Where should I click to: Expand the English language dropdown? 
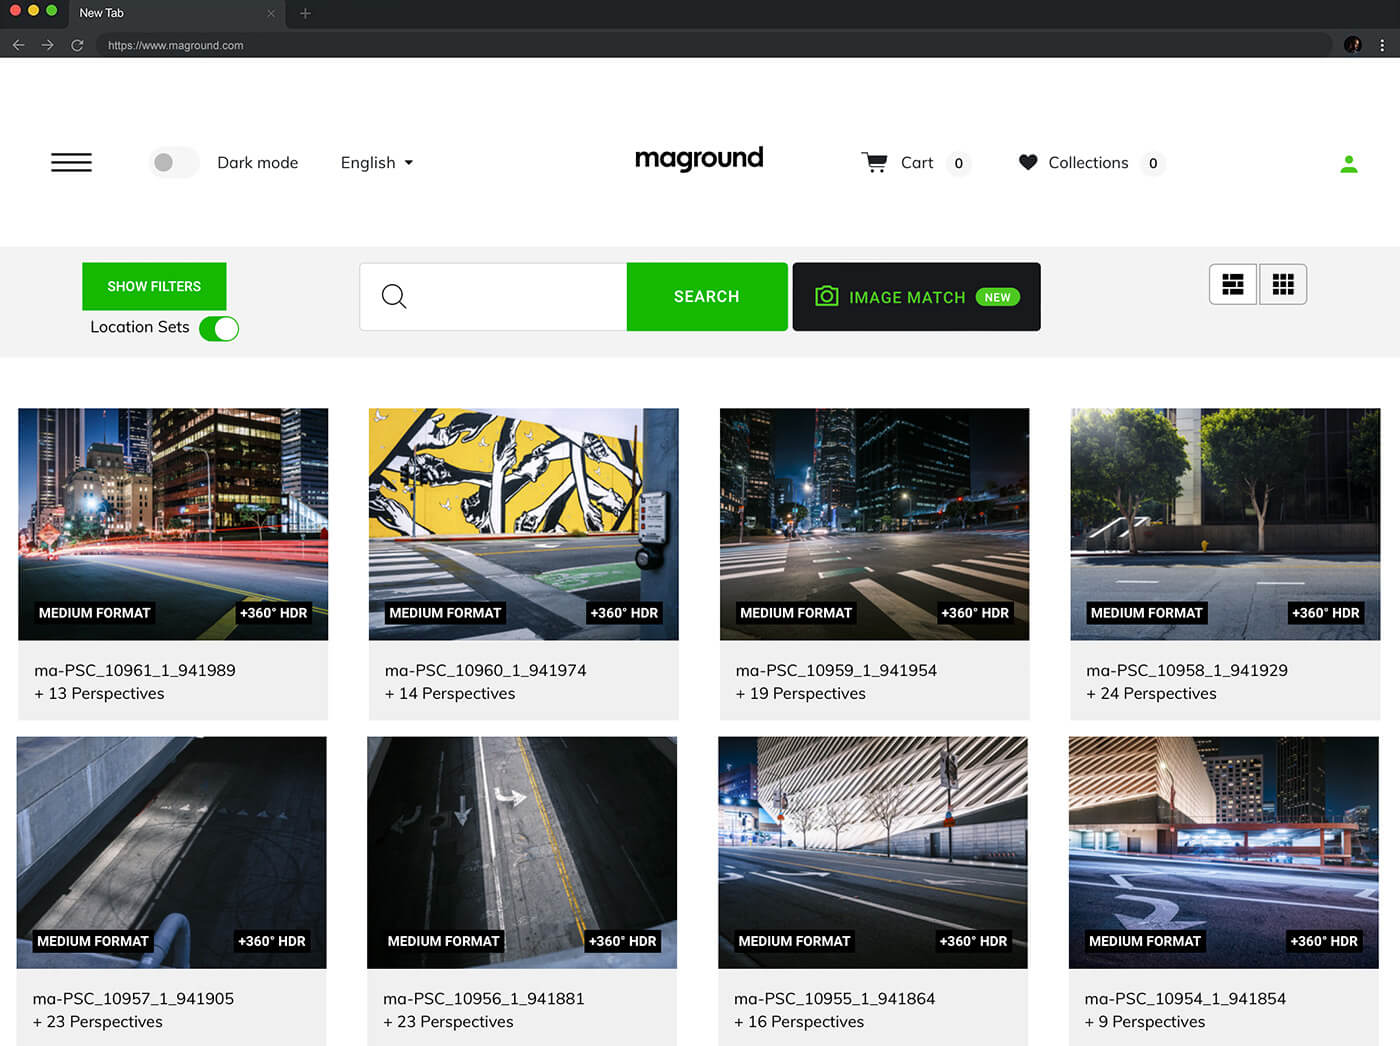tap(377, 163)
